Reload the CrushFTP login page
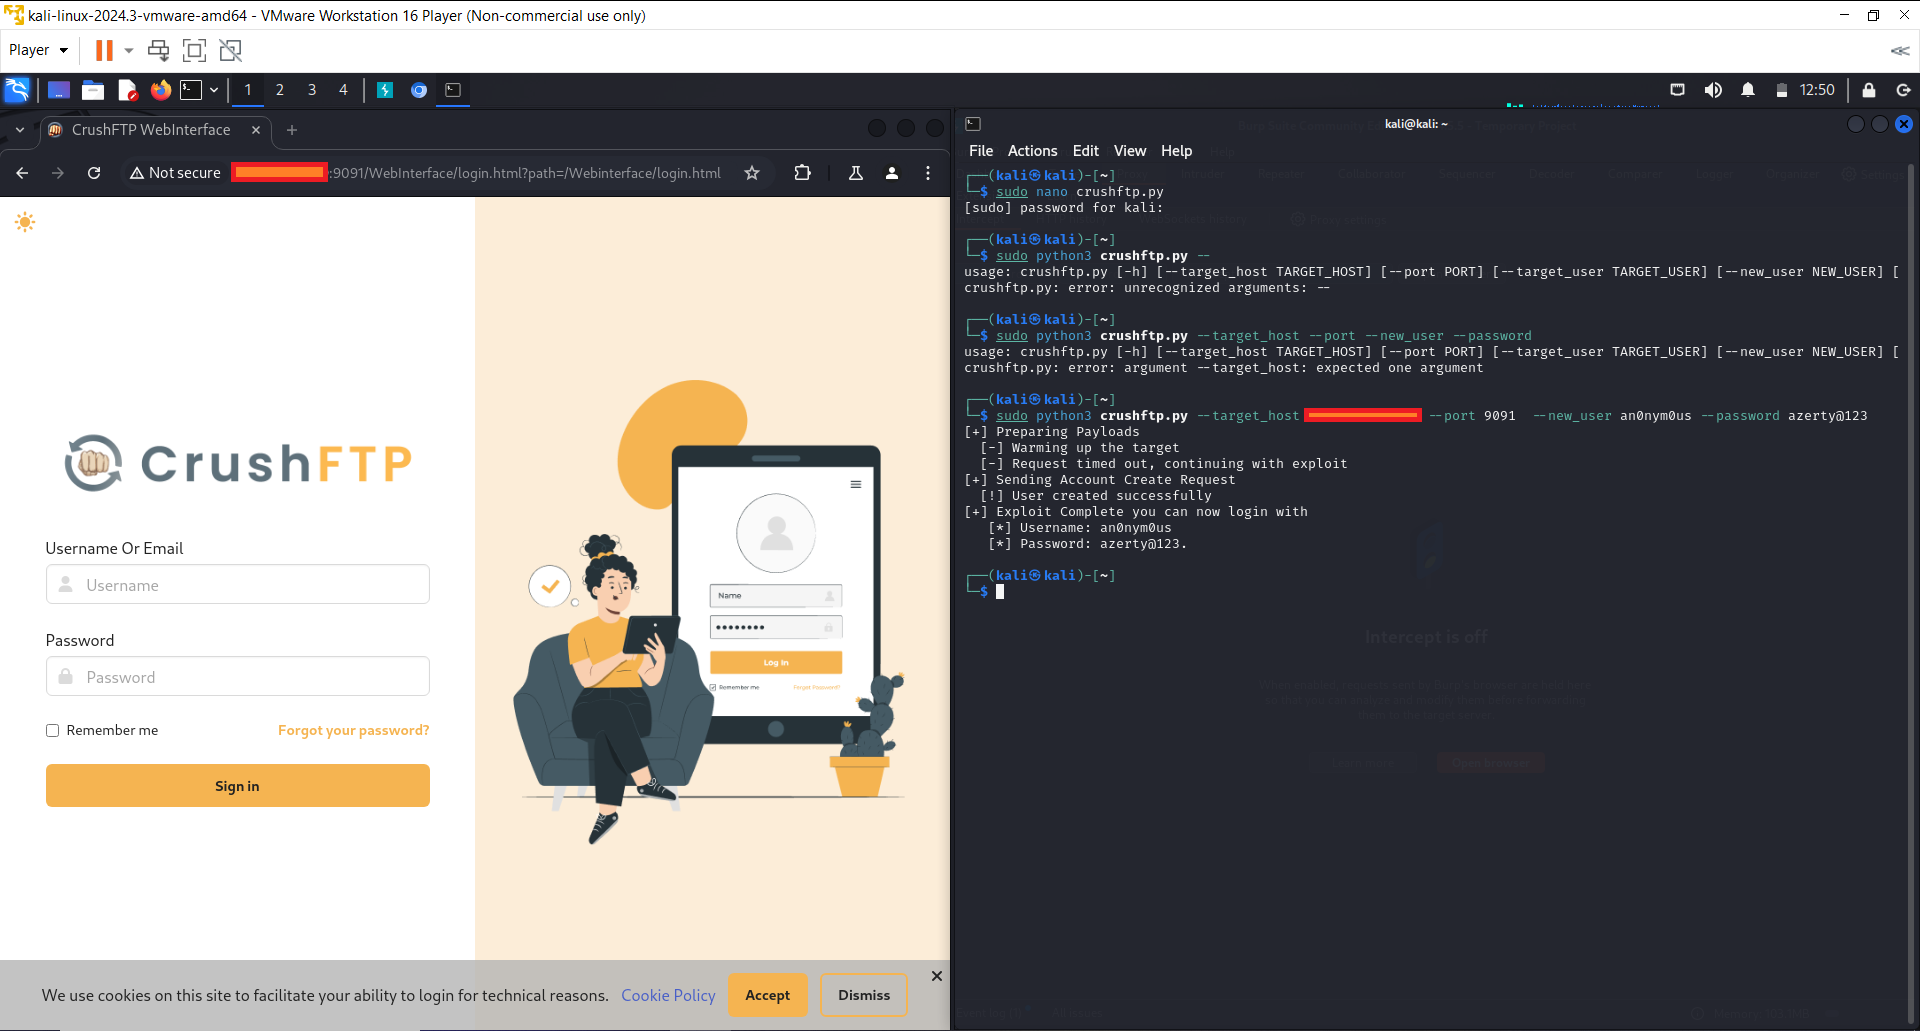Viewport: 1920px width, 1031px height. click(94, 173)
